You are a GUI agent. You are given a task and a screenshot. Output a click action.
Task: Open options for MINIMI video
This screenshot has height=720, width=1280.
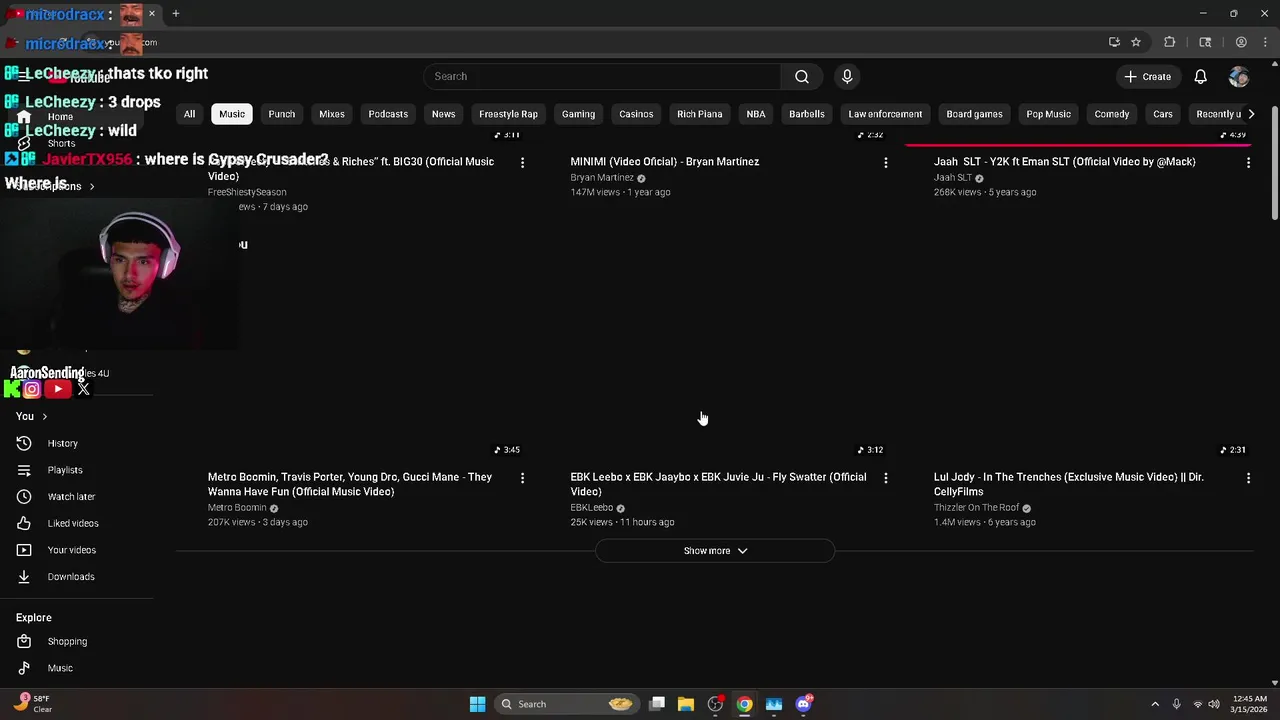pyautogui.click(x=885, y=162)
